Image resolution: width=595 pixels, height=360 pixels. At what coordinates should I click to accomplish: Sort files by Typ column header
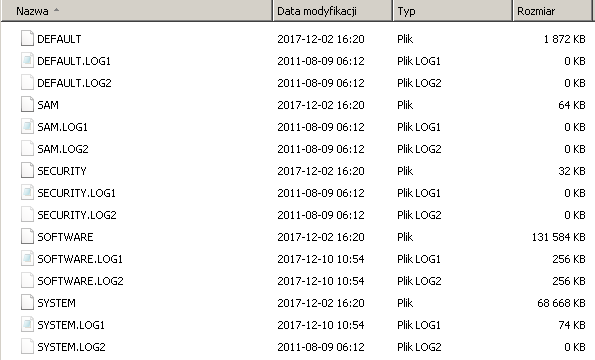click(453, 11)
